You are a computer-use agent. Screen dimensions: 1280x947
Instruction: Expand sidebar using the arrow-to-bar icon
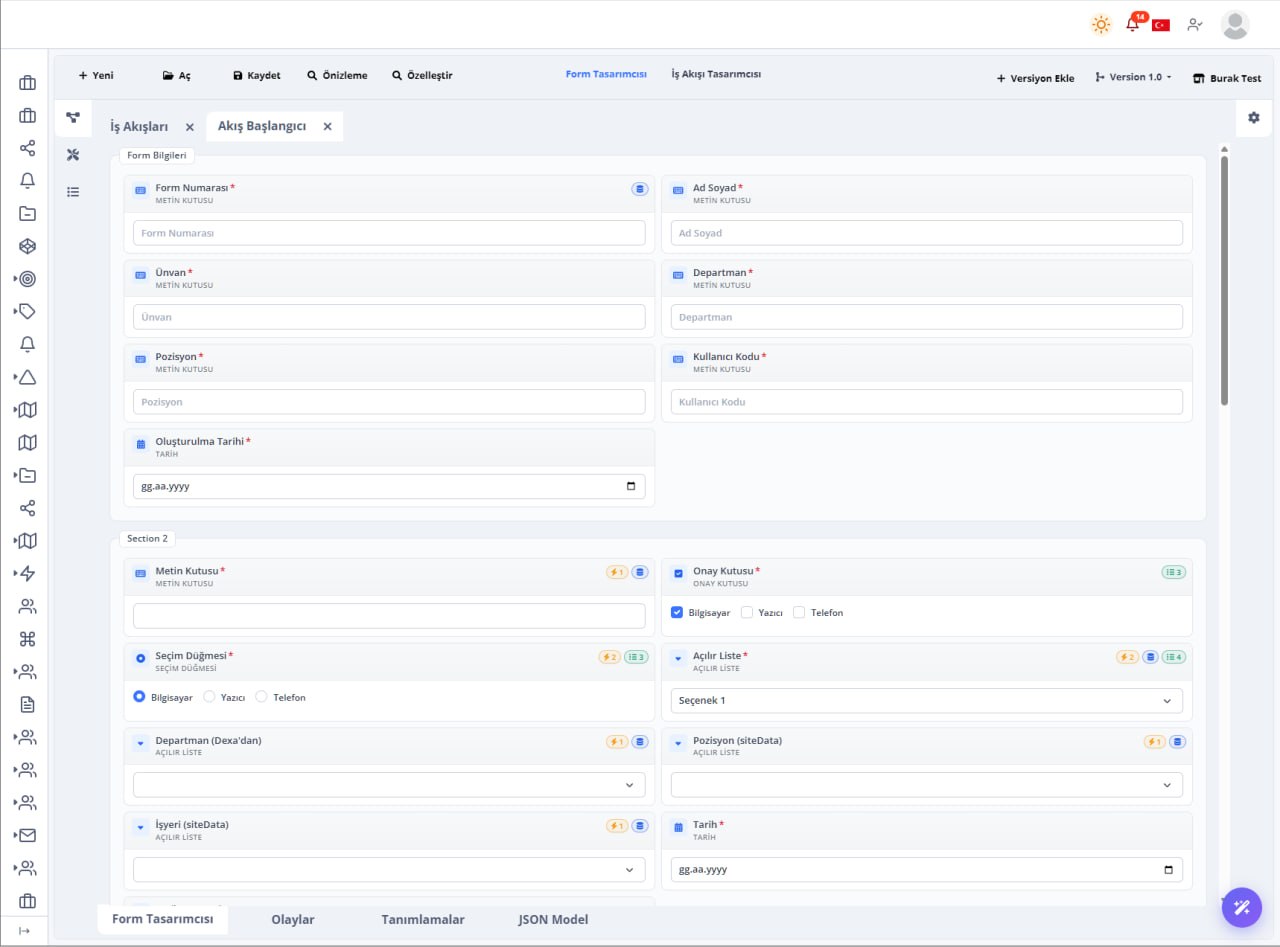pyautogui.click(x=25, y=930)
